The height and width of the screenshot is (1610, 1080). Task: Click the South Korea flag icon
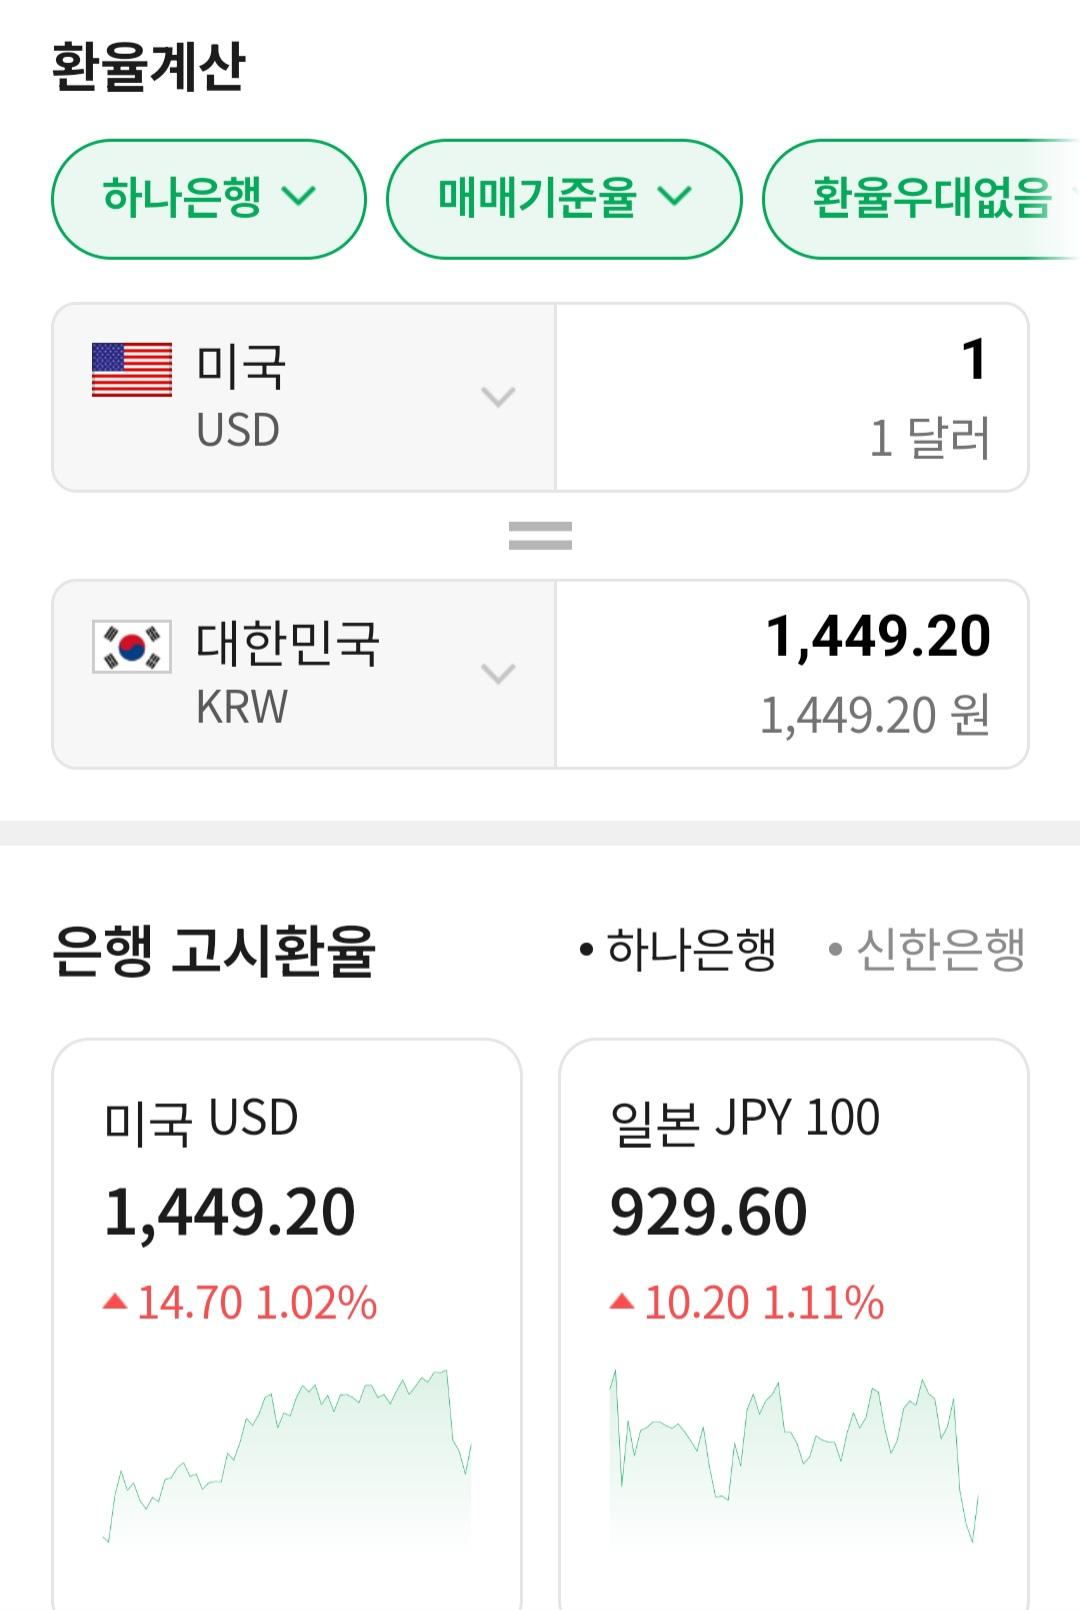(132, 646)
